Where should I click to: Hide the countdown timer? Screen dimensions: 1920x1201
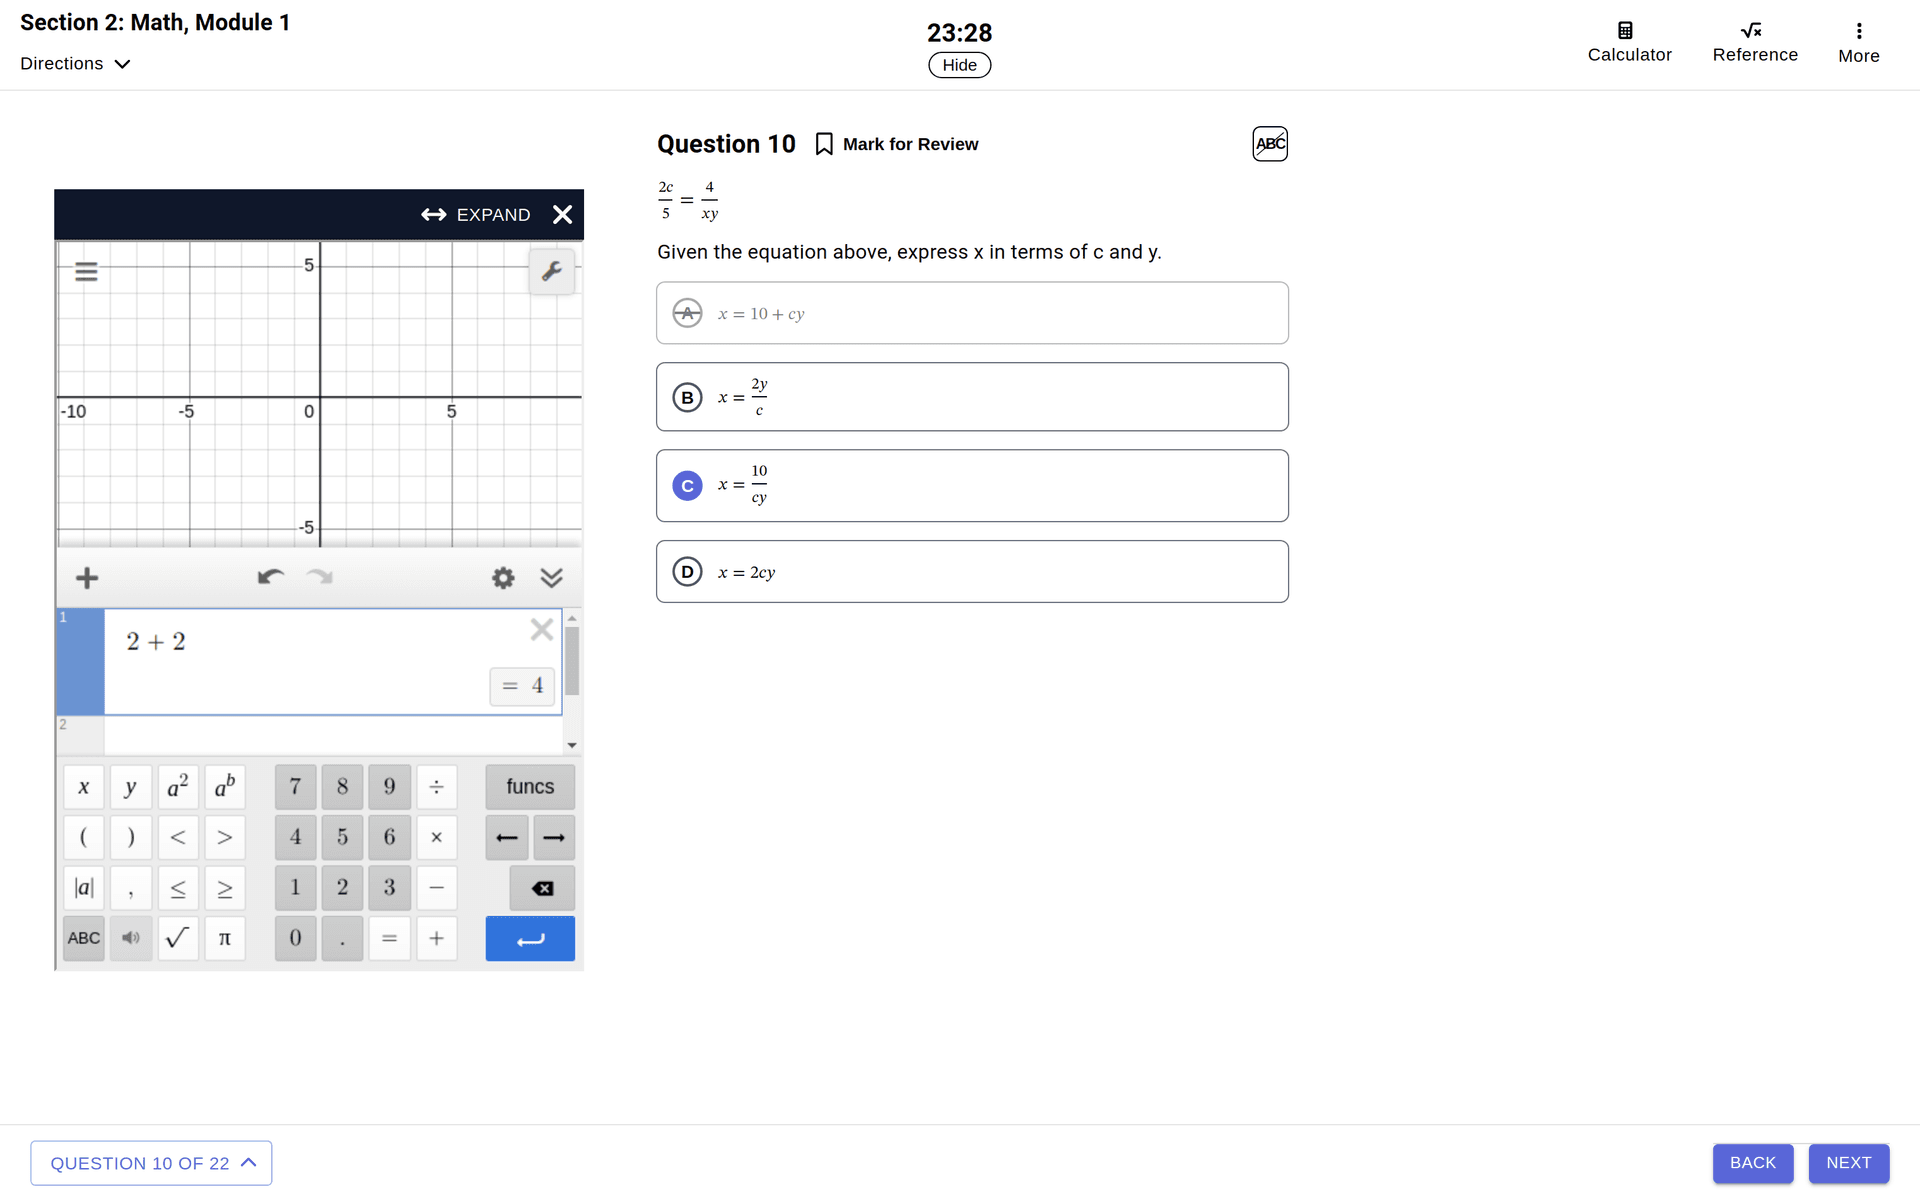(959, 65)
